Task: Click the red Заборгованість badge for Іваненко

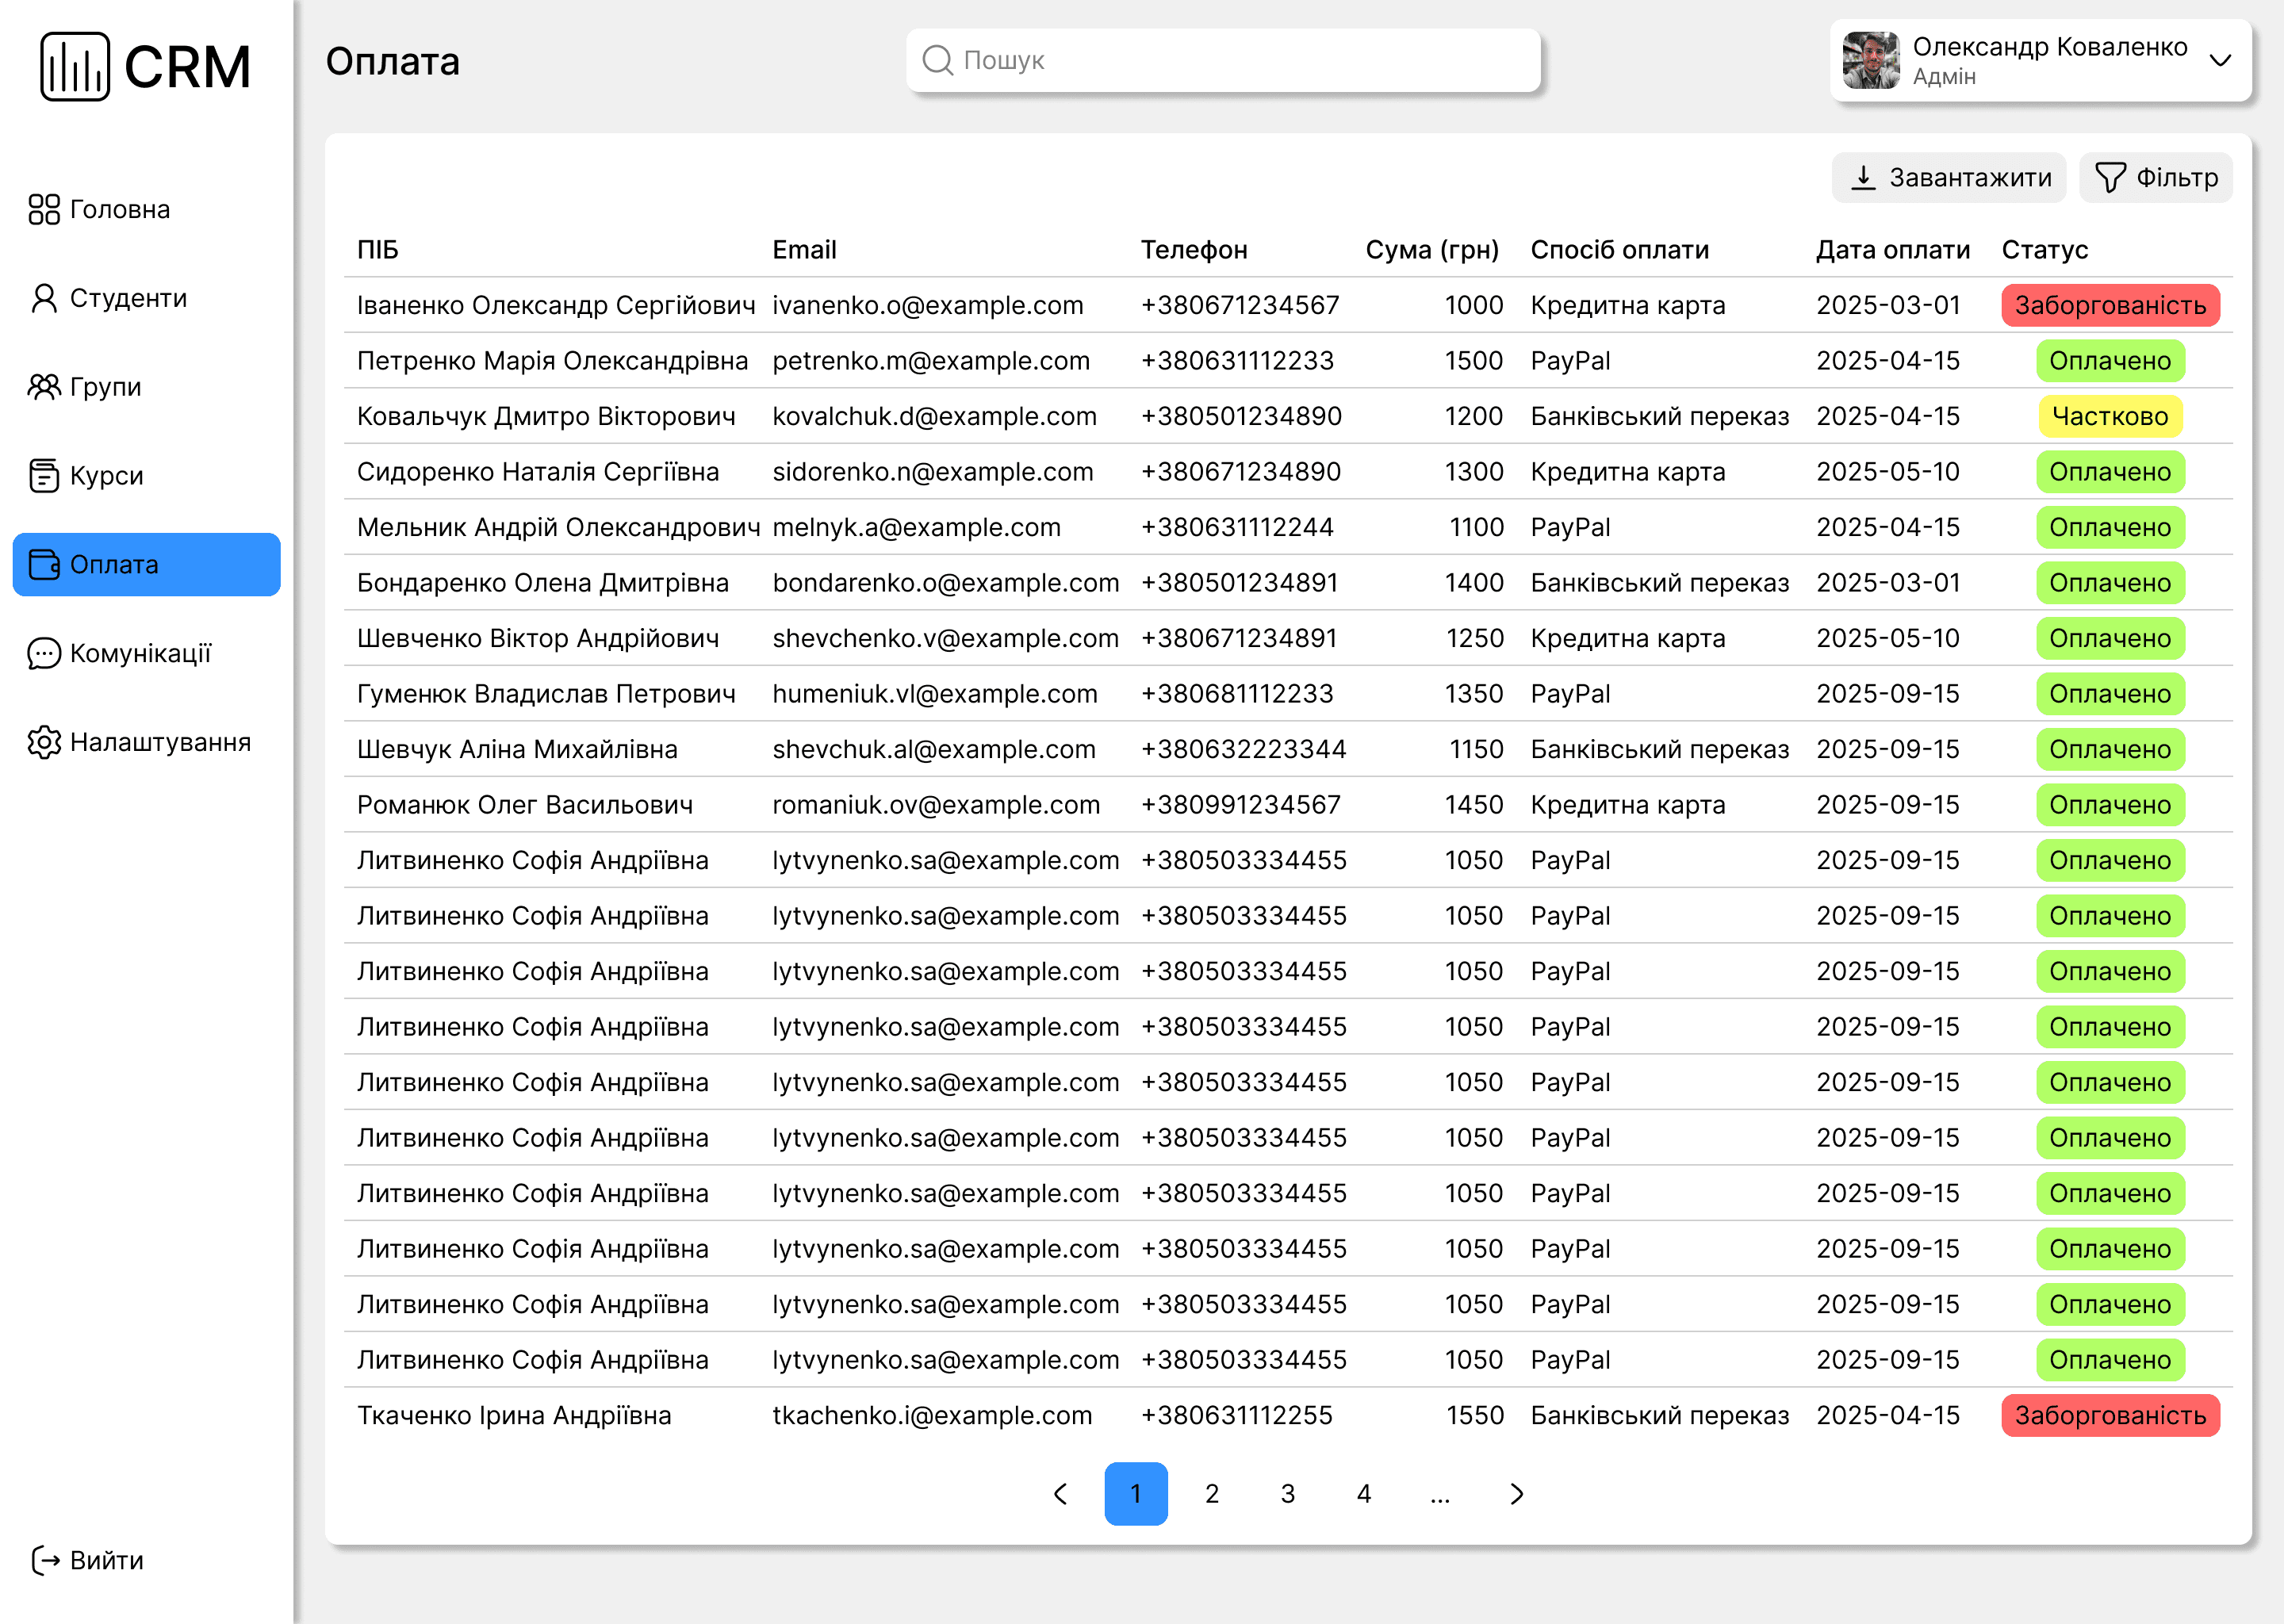Action: (2110, 305)
